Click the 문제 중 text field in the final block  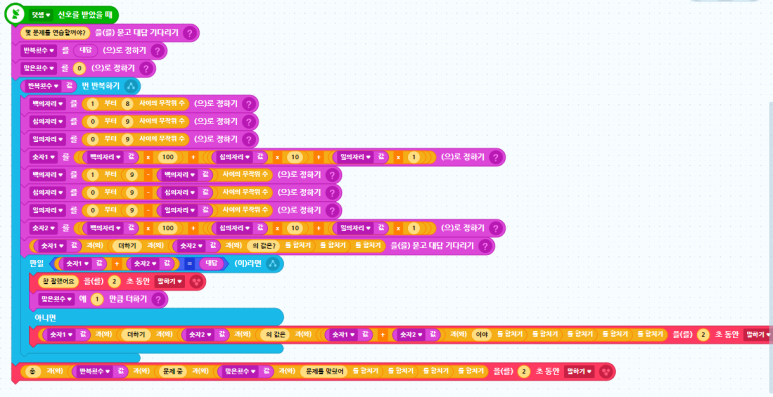173,371
